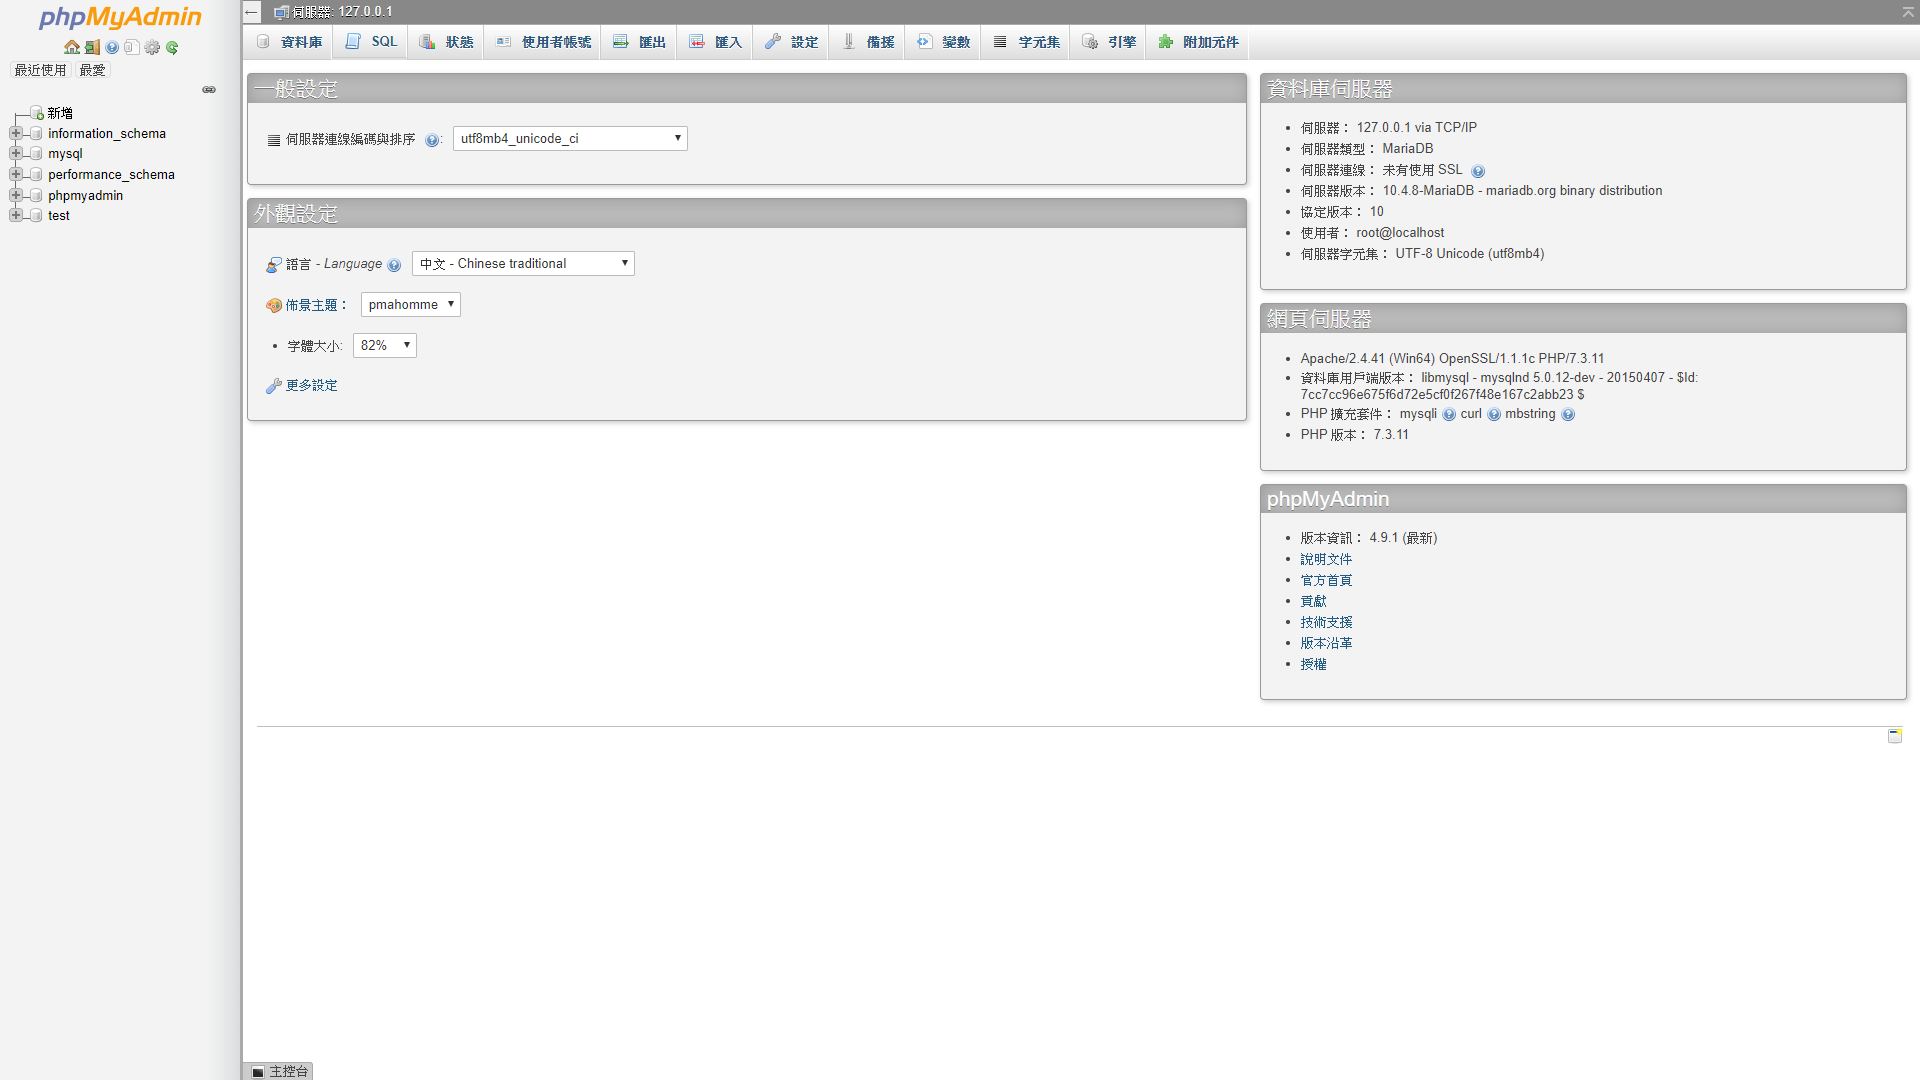Collapse the navigation panel with left arrow
Image resolution: width=1920 pixels, height=1080 pixels.
coord(251,12)
